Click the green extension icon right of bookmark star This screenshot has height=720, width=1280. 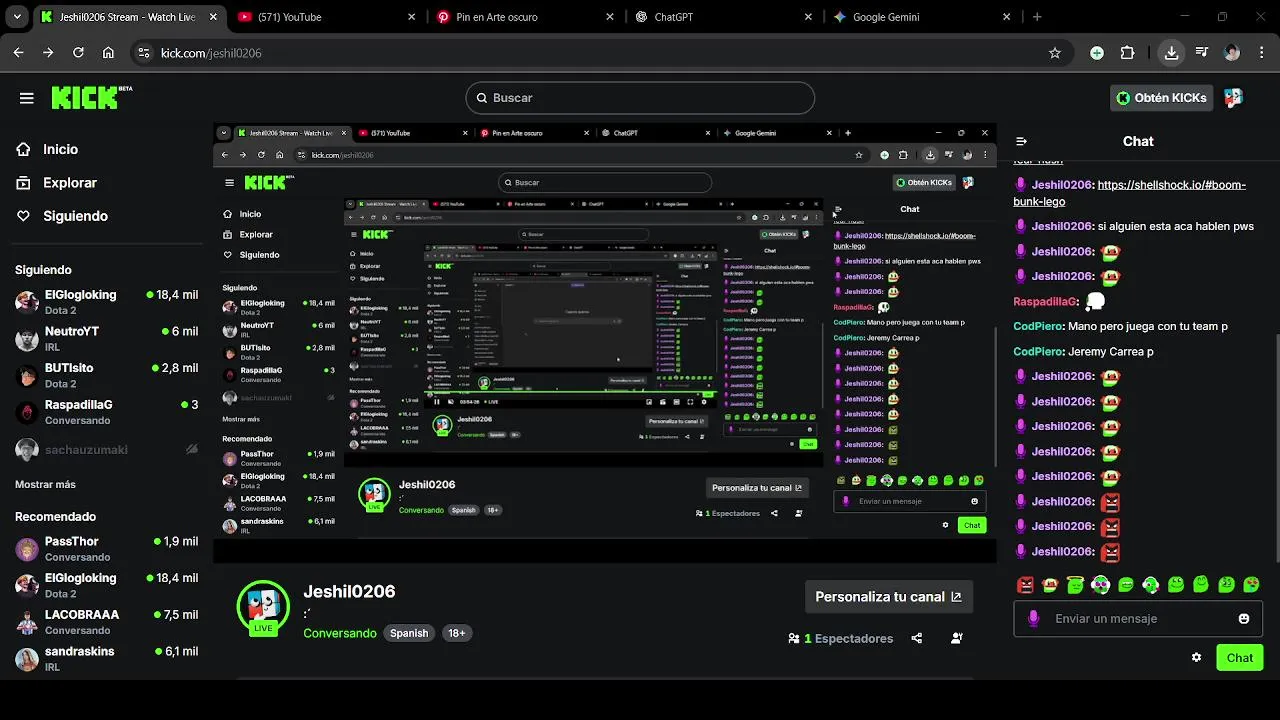(1097, 53)
